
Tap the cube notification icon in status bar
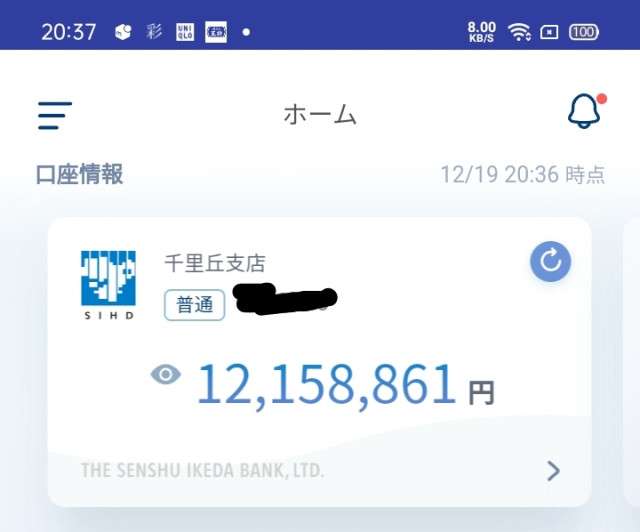pos(123,32)
